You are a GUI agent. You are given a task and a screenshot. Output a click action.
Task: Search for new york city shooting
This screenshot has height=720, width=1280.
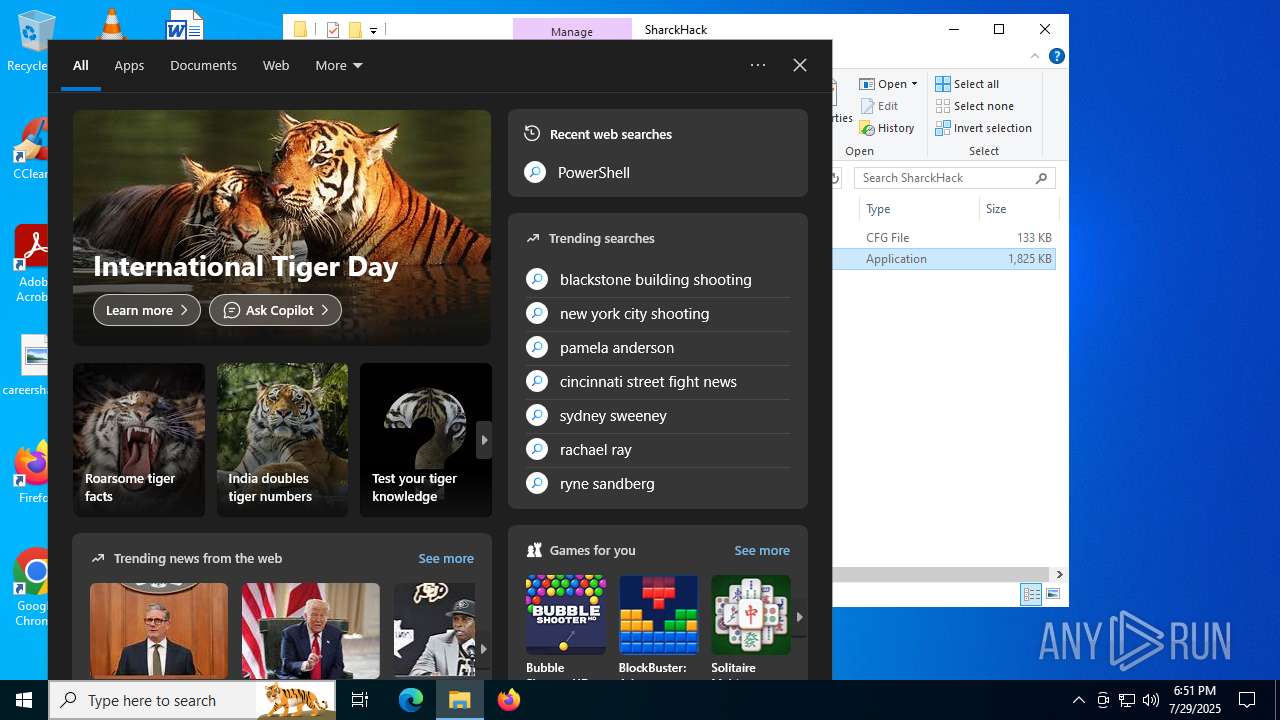658,314
